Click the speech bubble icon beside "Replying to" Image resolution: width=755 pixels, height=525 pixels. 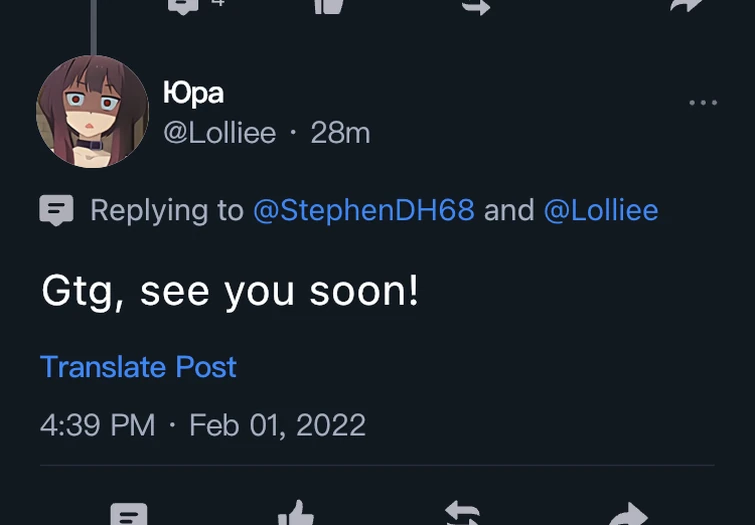pos(57,210)
